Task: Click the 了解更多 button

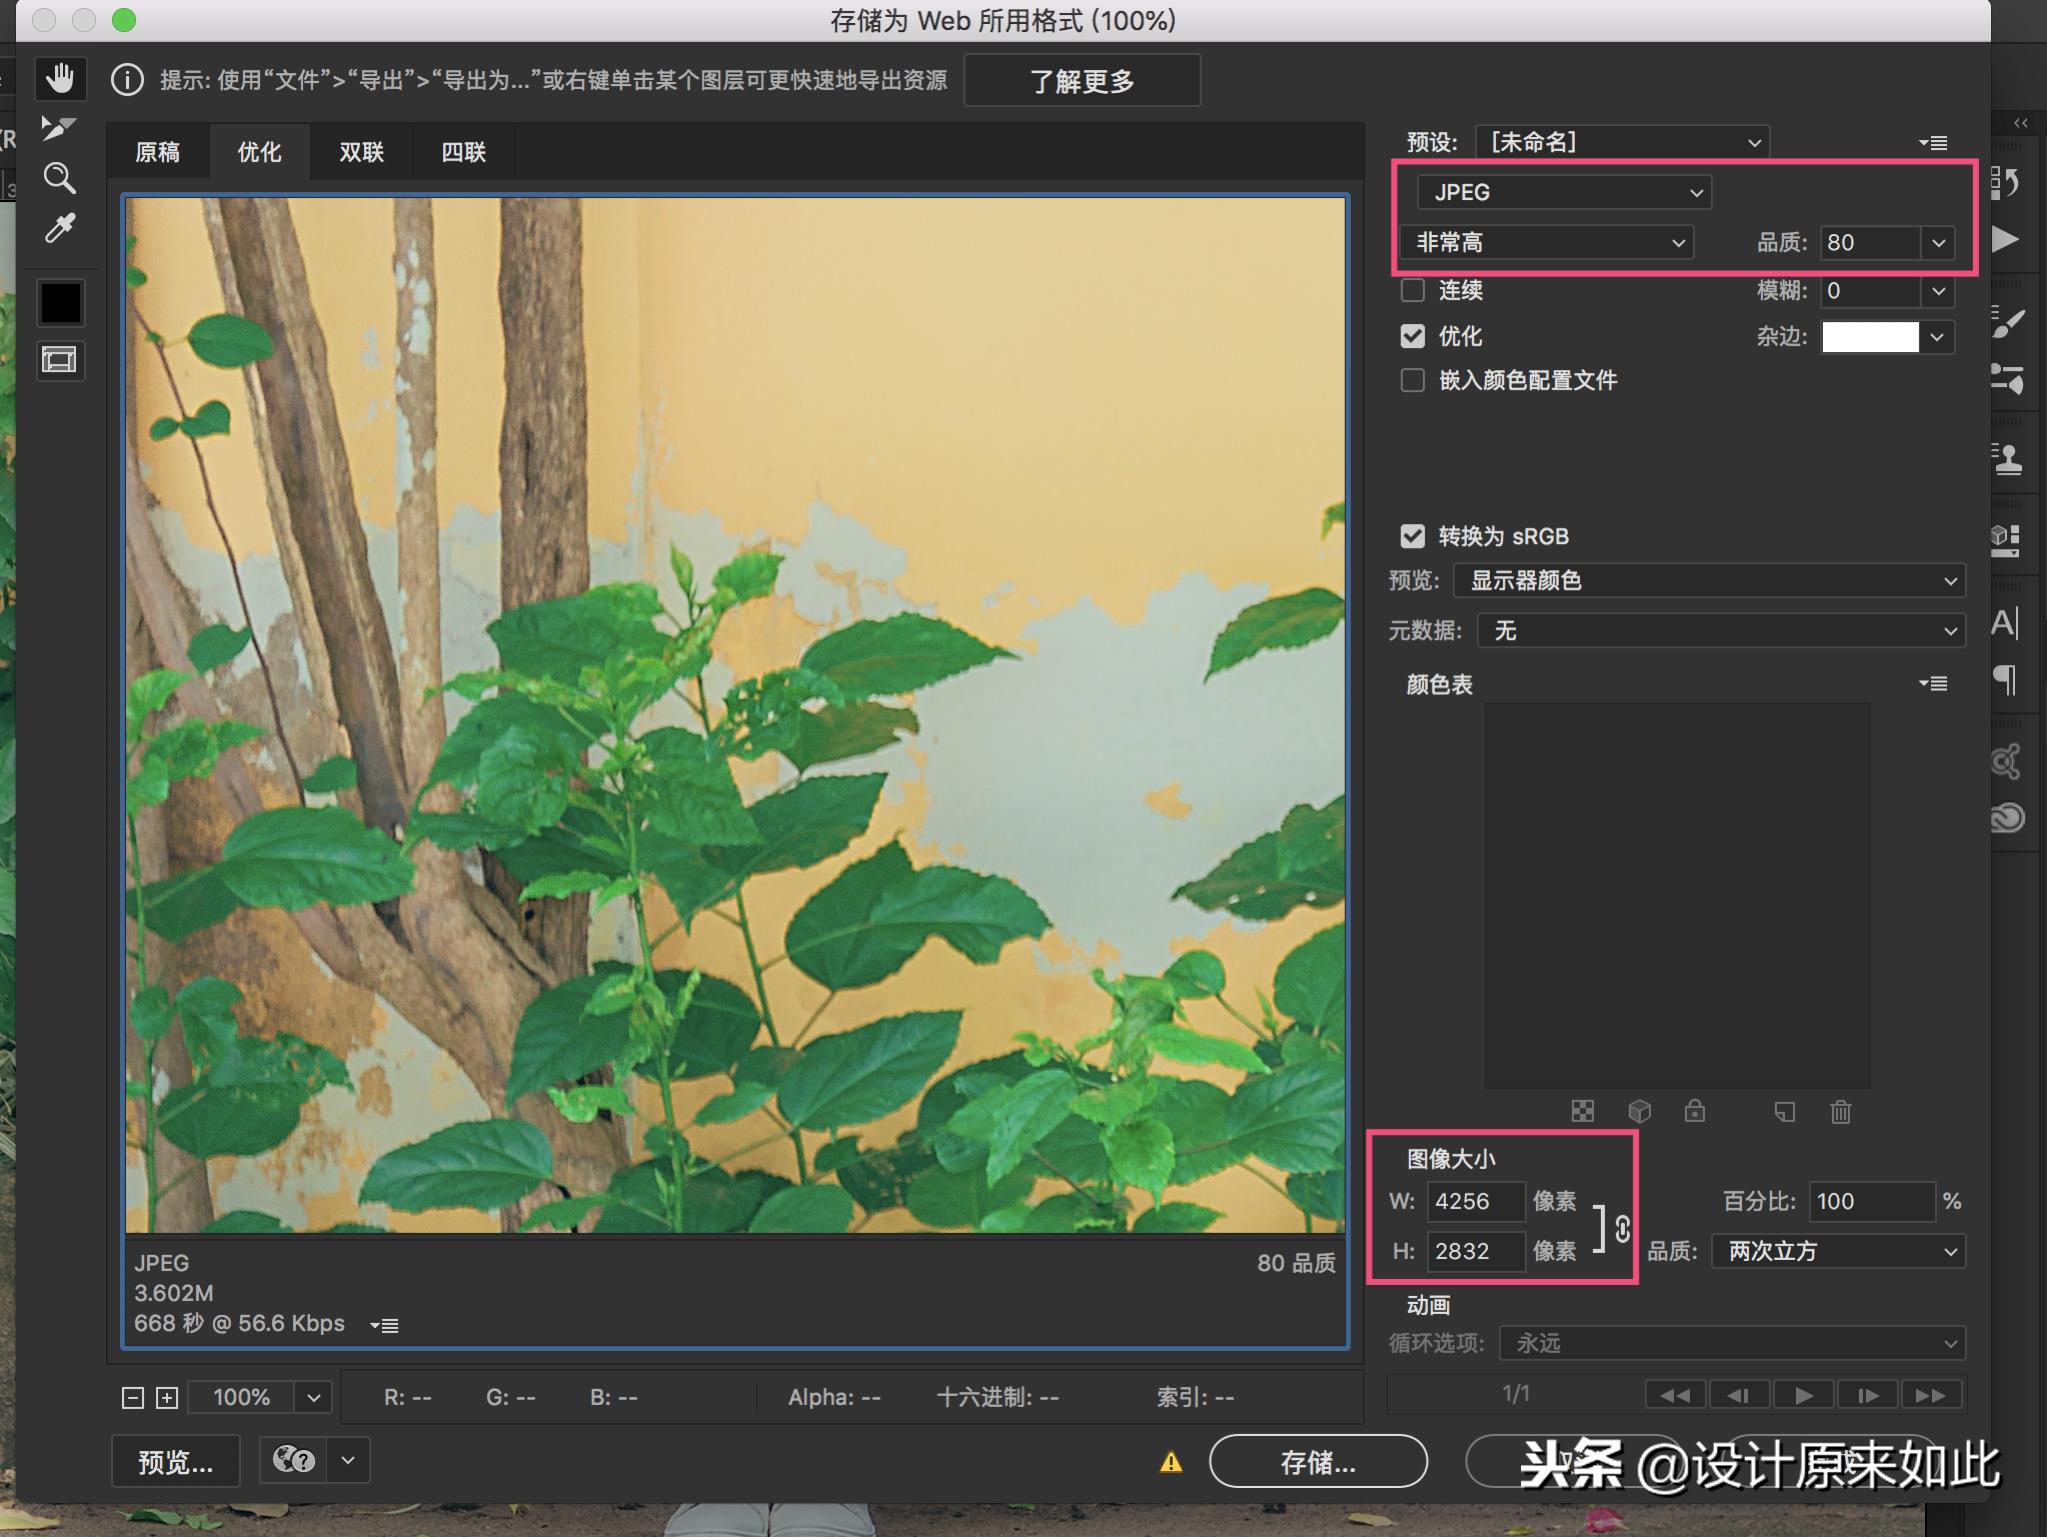Action: pos(1082,81)
